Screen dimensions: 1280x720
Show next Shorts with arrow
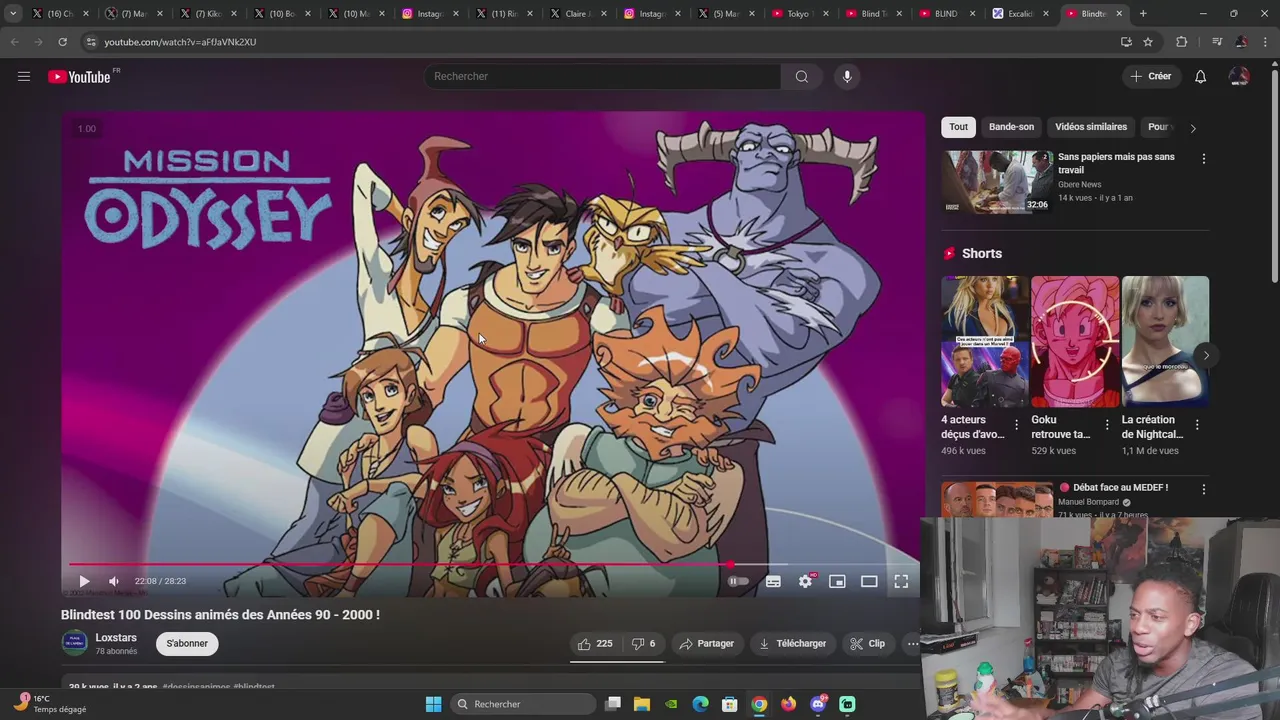pos(1206,355)
